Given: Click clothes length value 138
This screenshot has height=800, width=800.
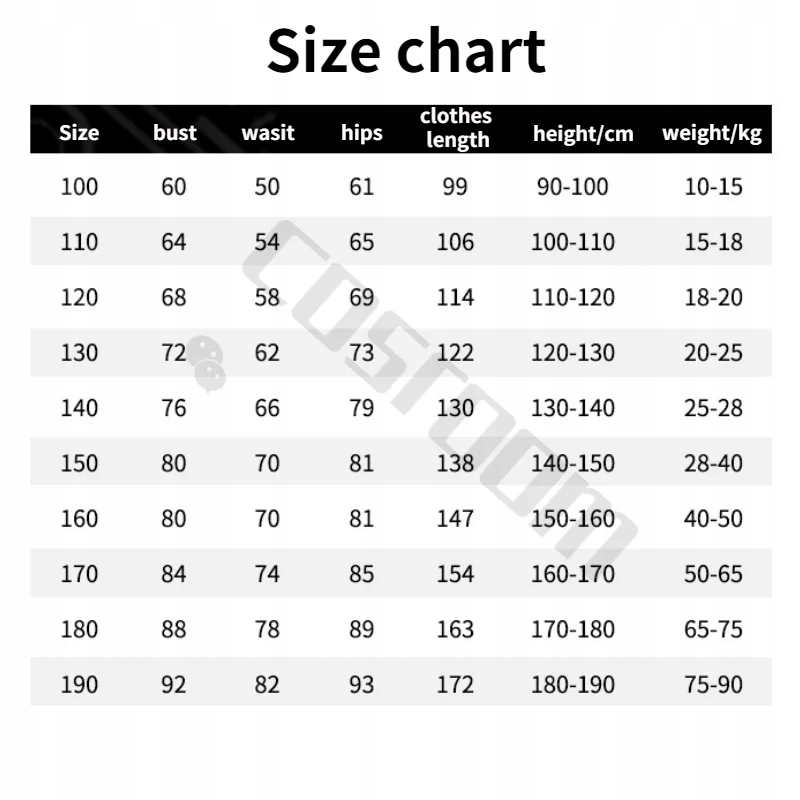Looking at the screenshot, I should 455,463.
